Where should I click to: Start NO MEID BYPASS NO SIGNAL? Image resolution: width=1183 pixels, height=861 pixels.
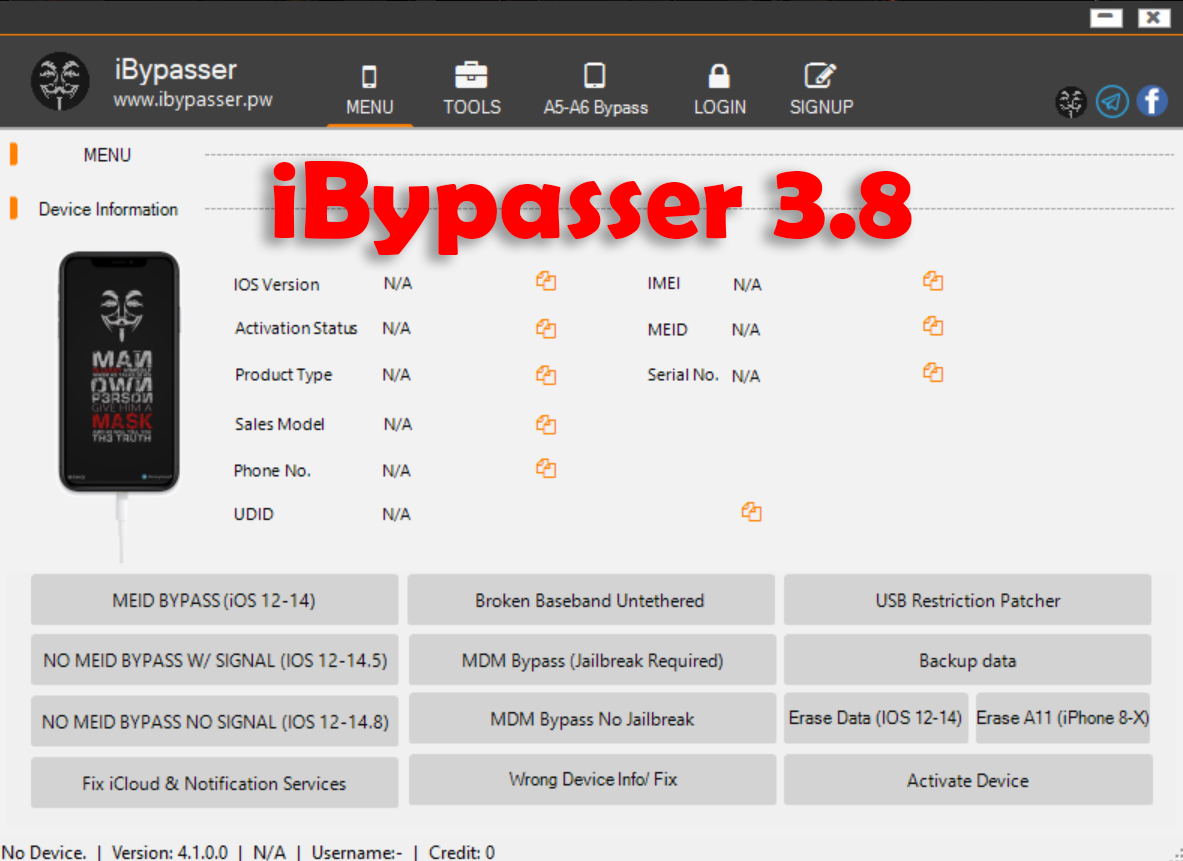214,721
